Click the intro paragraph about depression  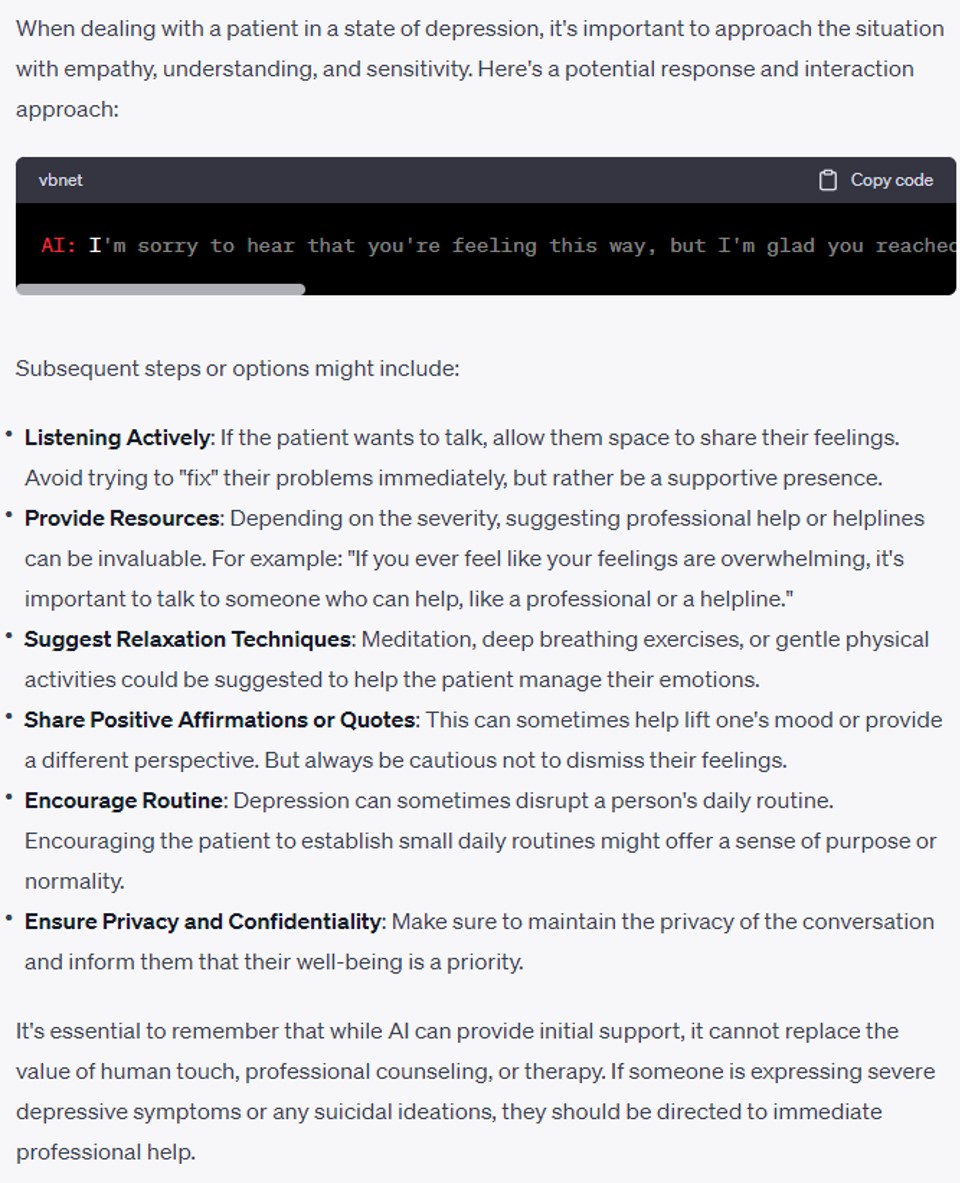tap(478, 69)
